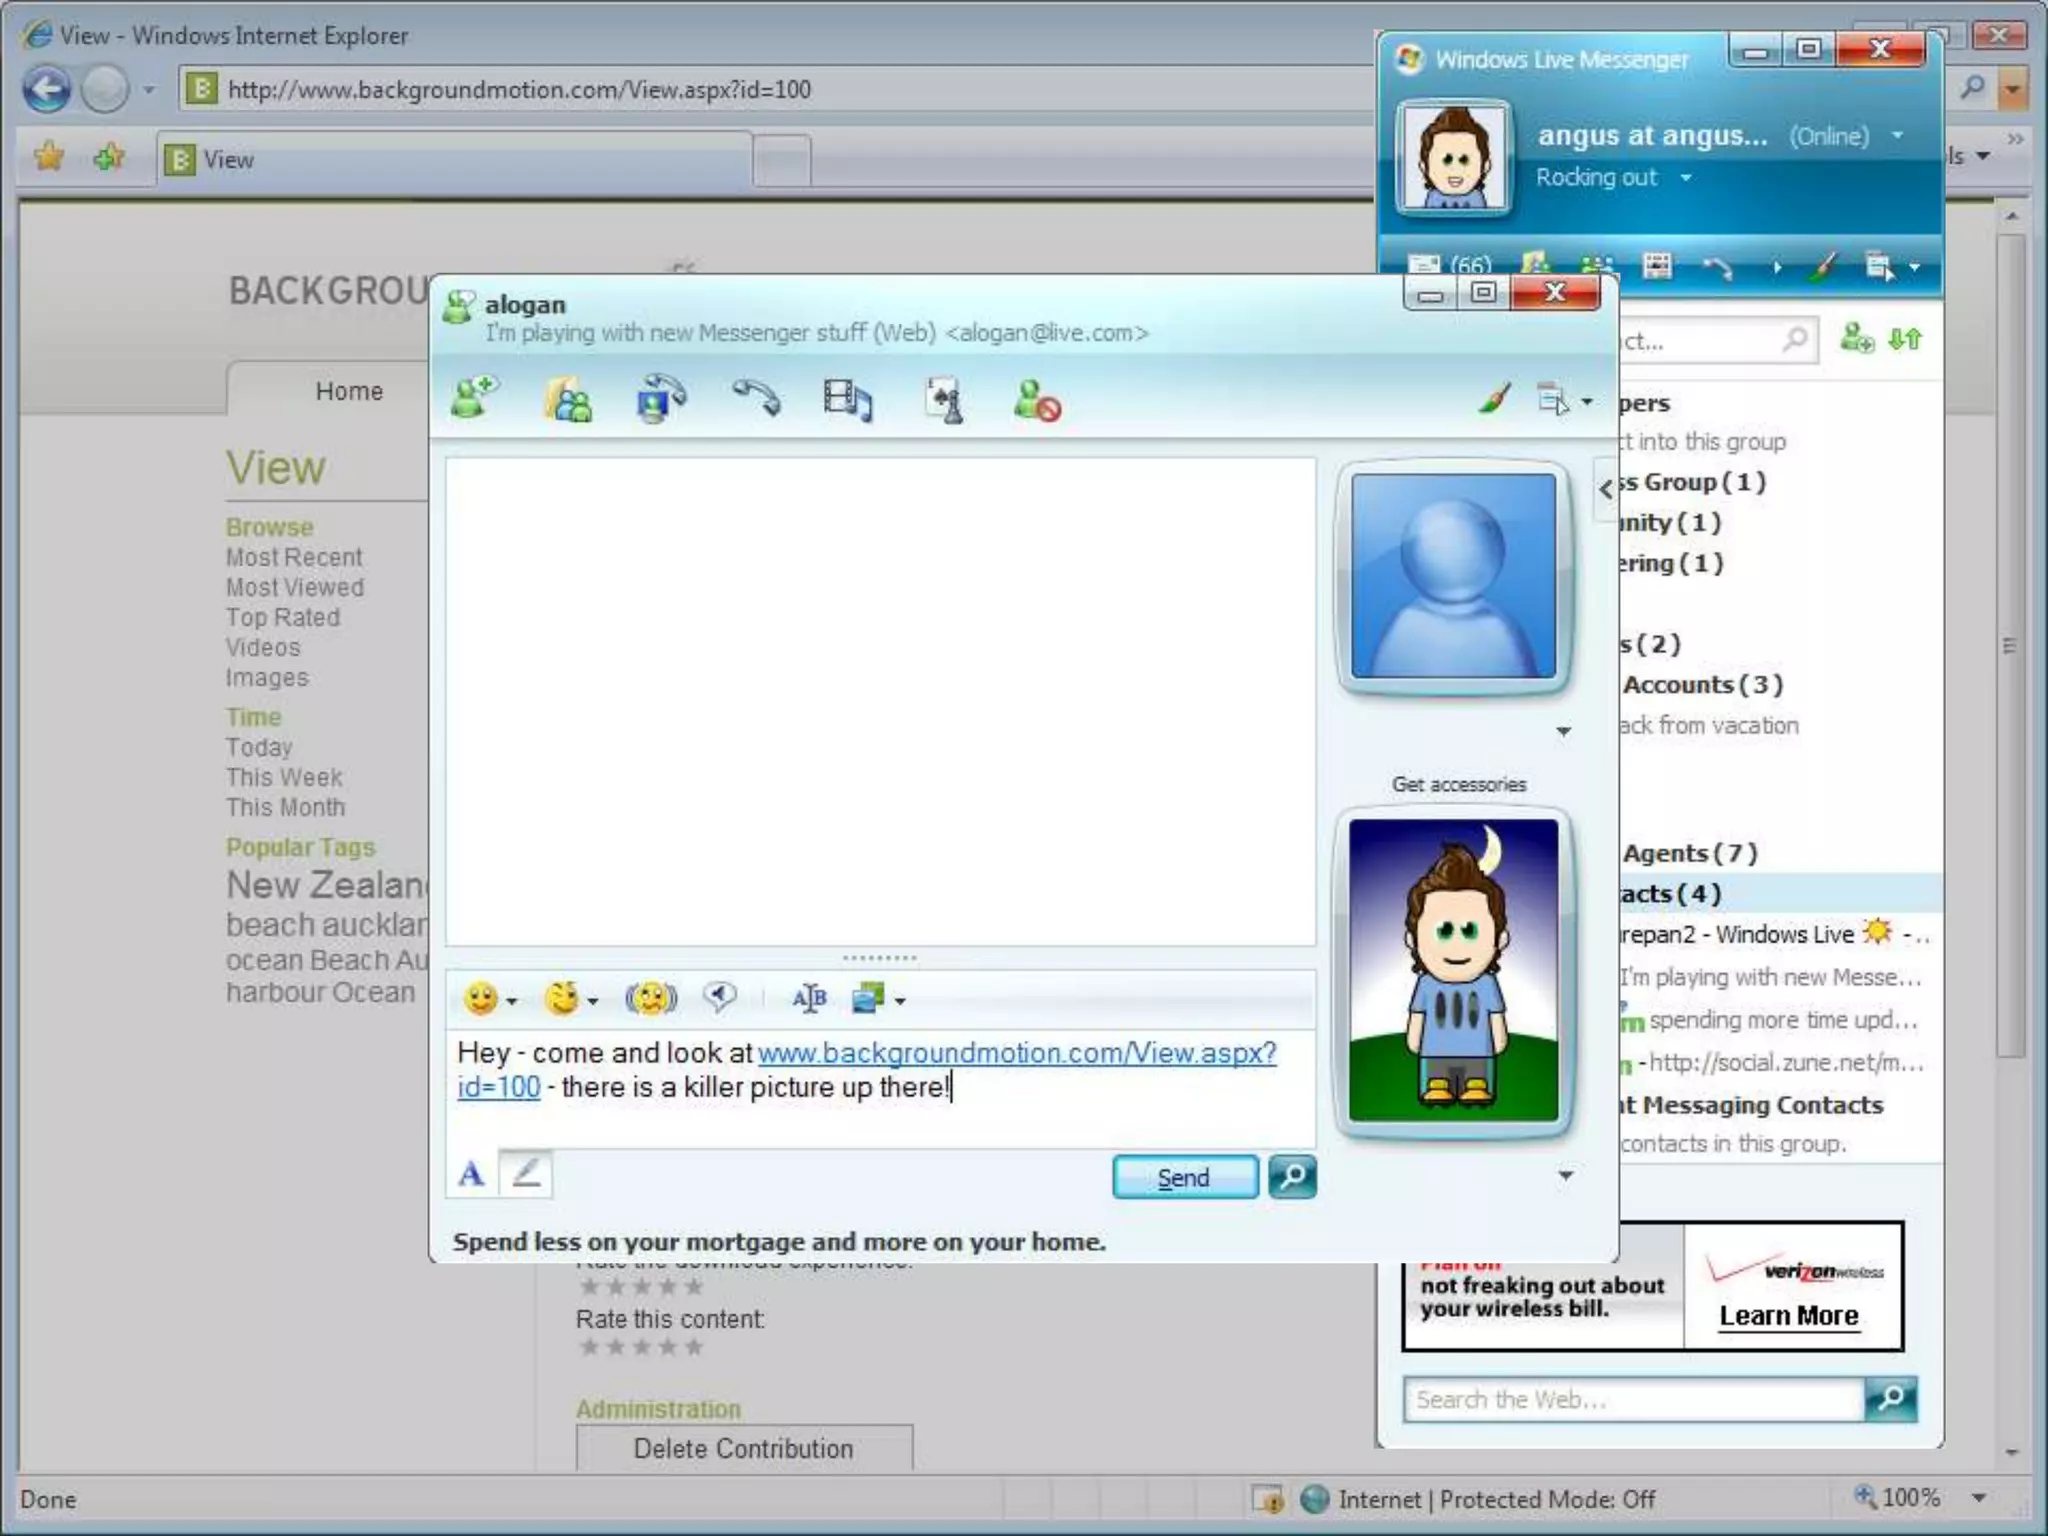This screenshot has width=2048, height=1536.
Task: Open the Rocking out personal message dropdown
Action: 1685,178
